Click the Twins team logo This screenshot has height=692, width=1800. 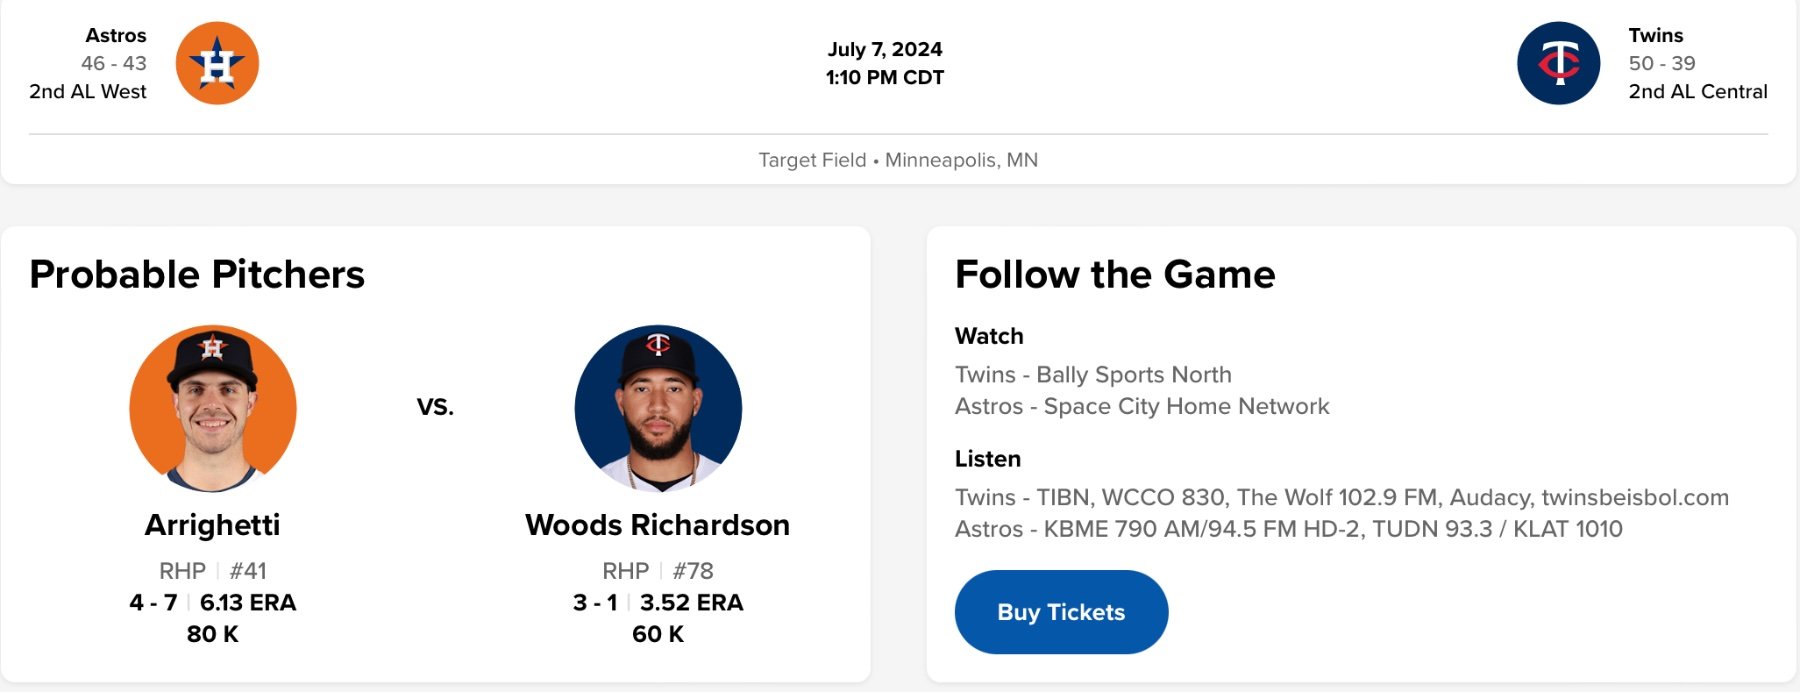[1558, 63]
